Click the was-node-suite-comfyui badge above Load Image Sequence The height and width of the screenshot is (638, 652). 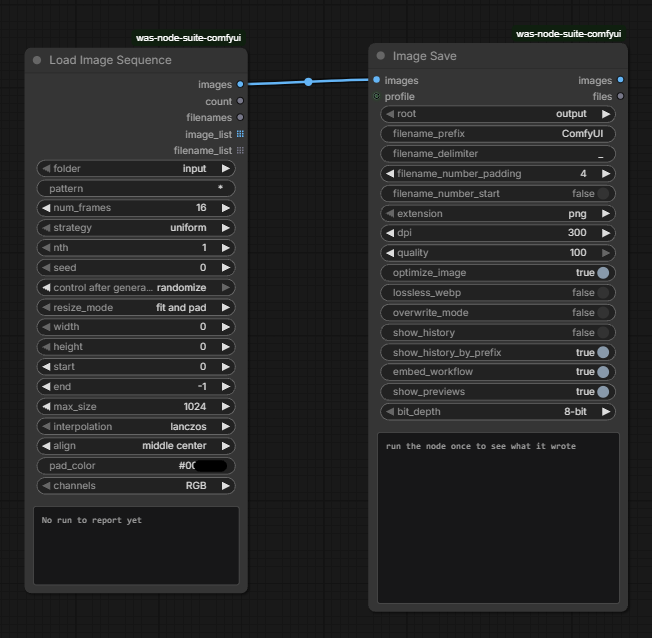(188, 38)
